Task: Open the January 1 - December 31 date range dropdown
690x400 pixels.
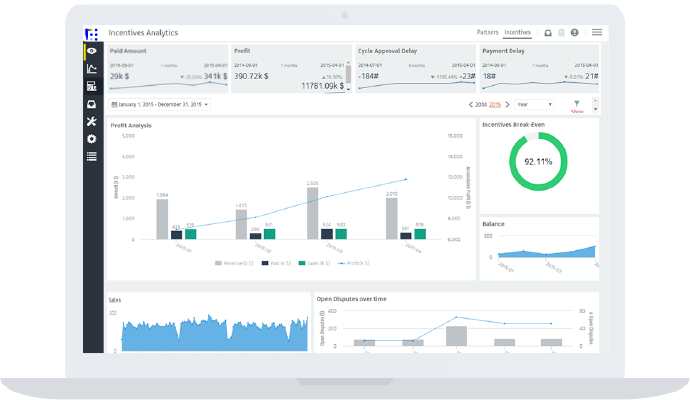Action: tap(160, 105)
